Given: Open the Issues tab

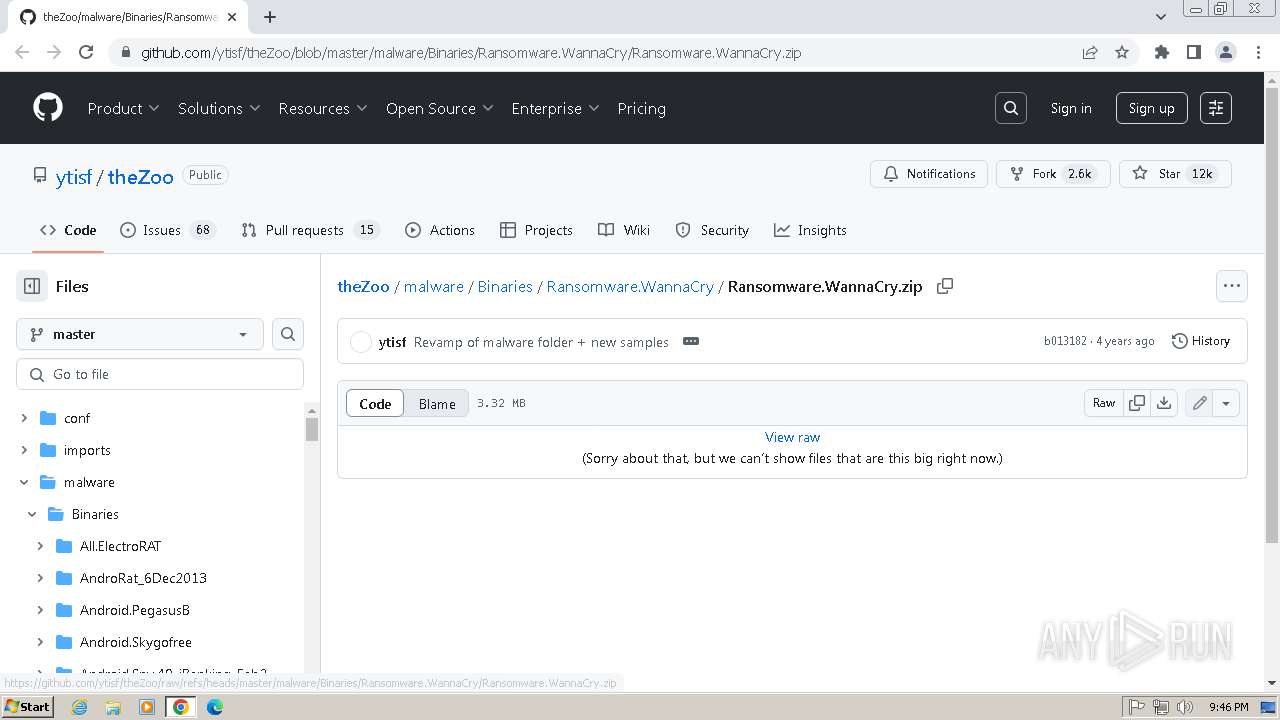Looking at the screenshot, I should tap(168, 230).
